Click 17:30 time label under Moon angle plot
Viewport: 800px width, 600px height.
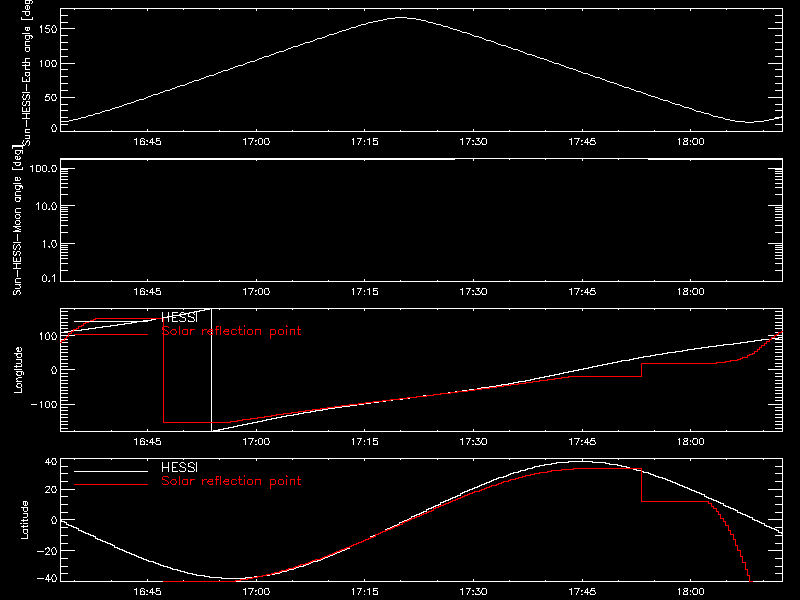[x=473, y=292]
